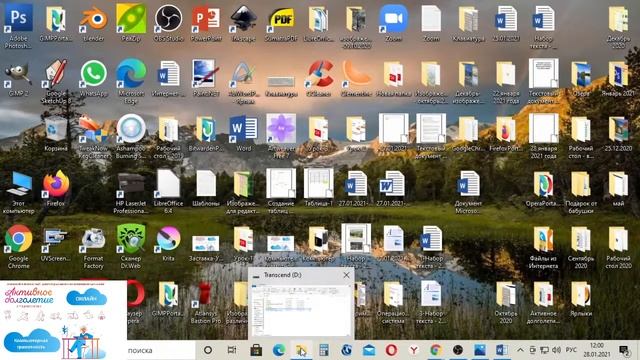Select the WhatsApp desktop icon
The image size is (640, 360).
click(x=93, y=78)
